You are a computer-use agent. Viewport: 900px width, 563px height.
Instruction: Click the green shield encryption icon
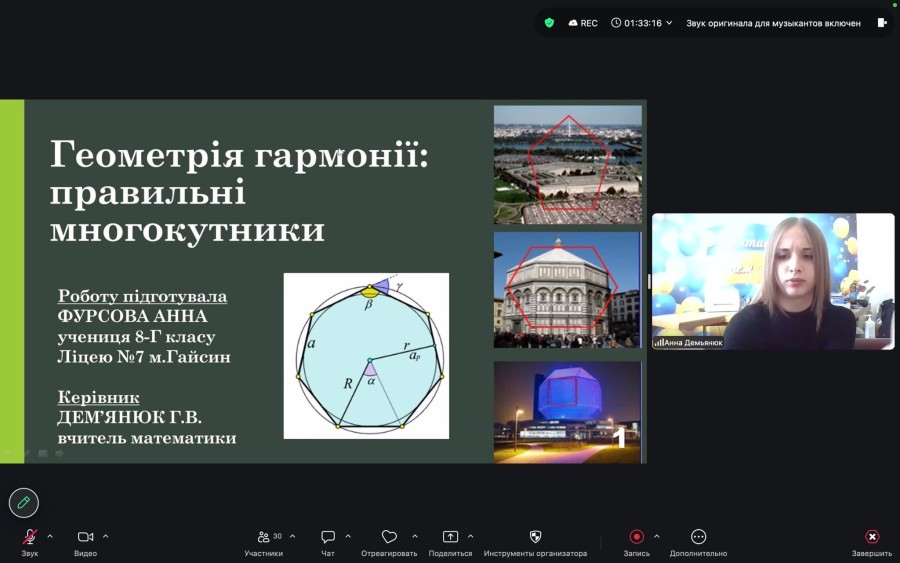[549, 23]
